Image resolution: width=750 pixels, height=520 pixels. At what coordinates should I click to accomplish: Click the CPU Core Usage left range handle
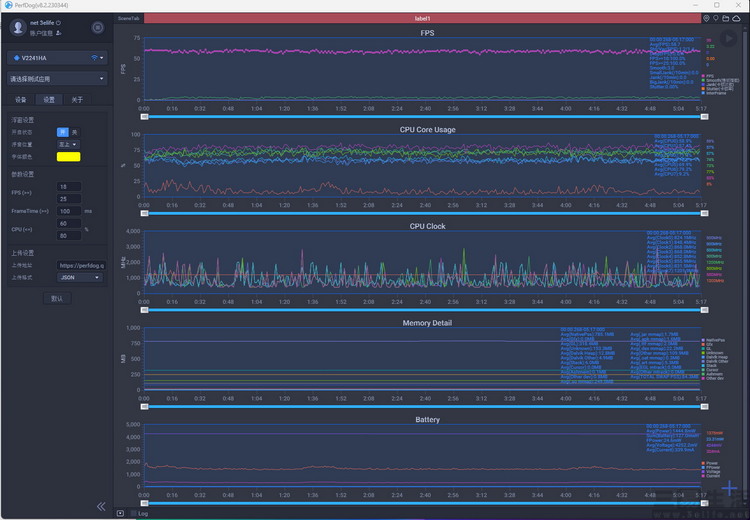pos(144,213)
